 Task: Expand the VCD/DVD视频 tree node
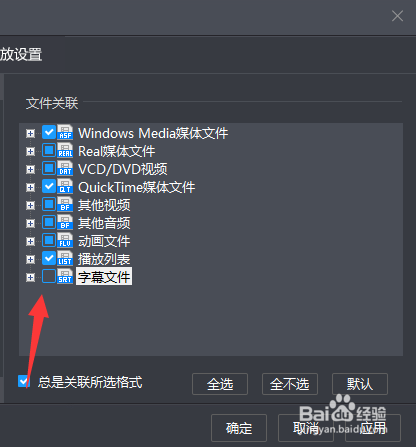pos(30,170)
